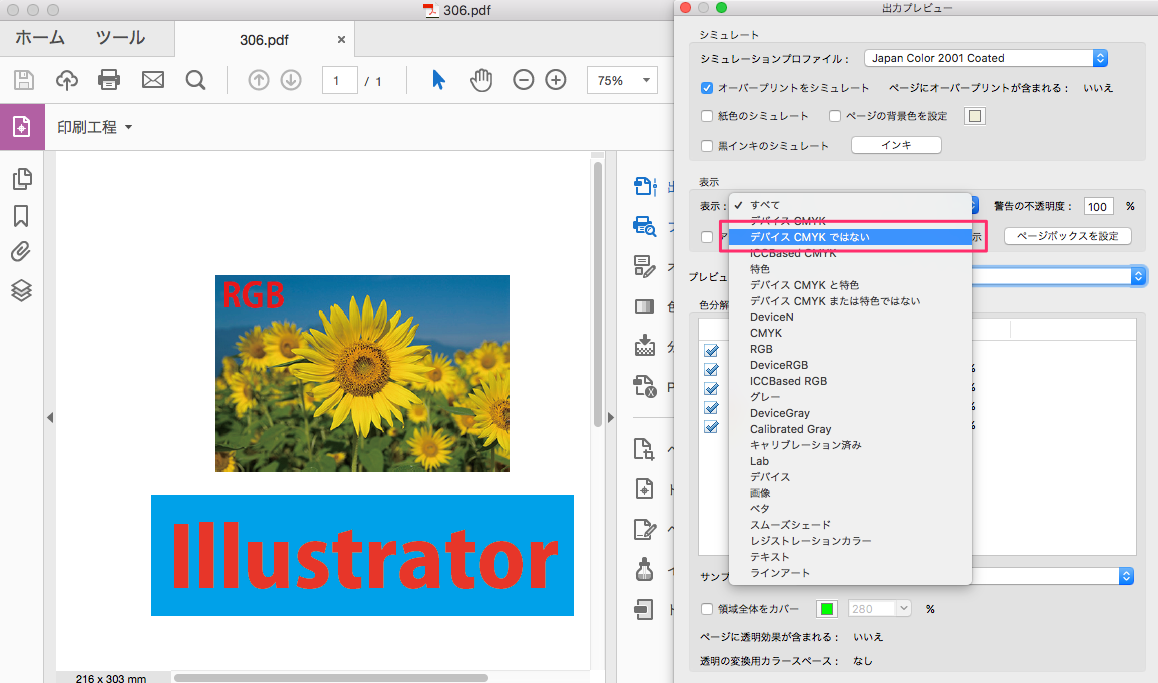This screenshot has height=683, width=1158.
Task: Open the sample size dropdown
Action: point(1126,576)
